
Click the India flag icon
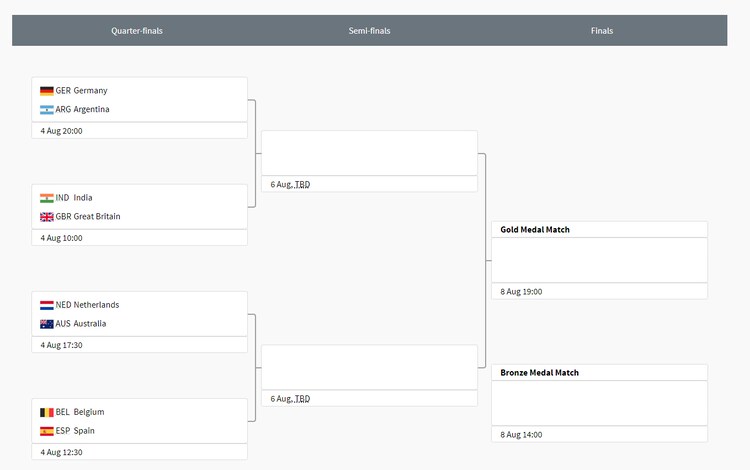click(46, 198)
